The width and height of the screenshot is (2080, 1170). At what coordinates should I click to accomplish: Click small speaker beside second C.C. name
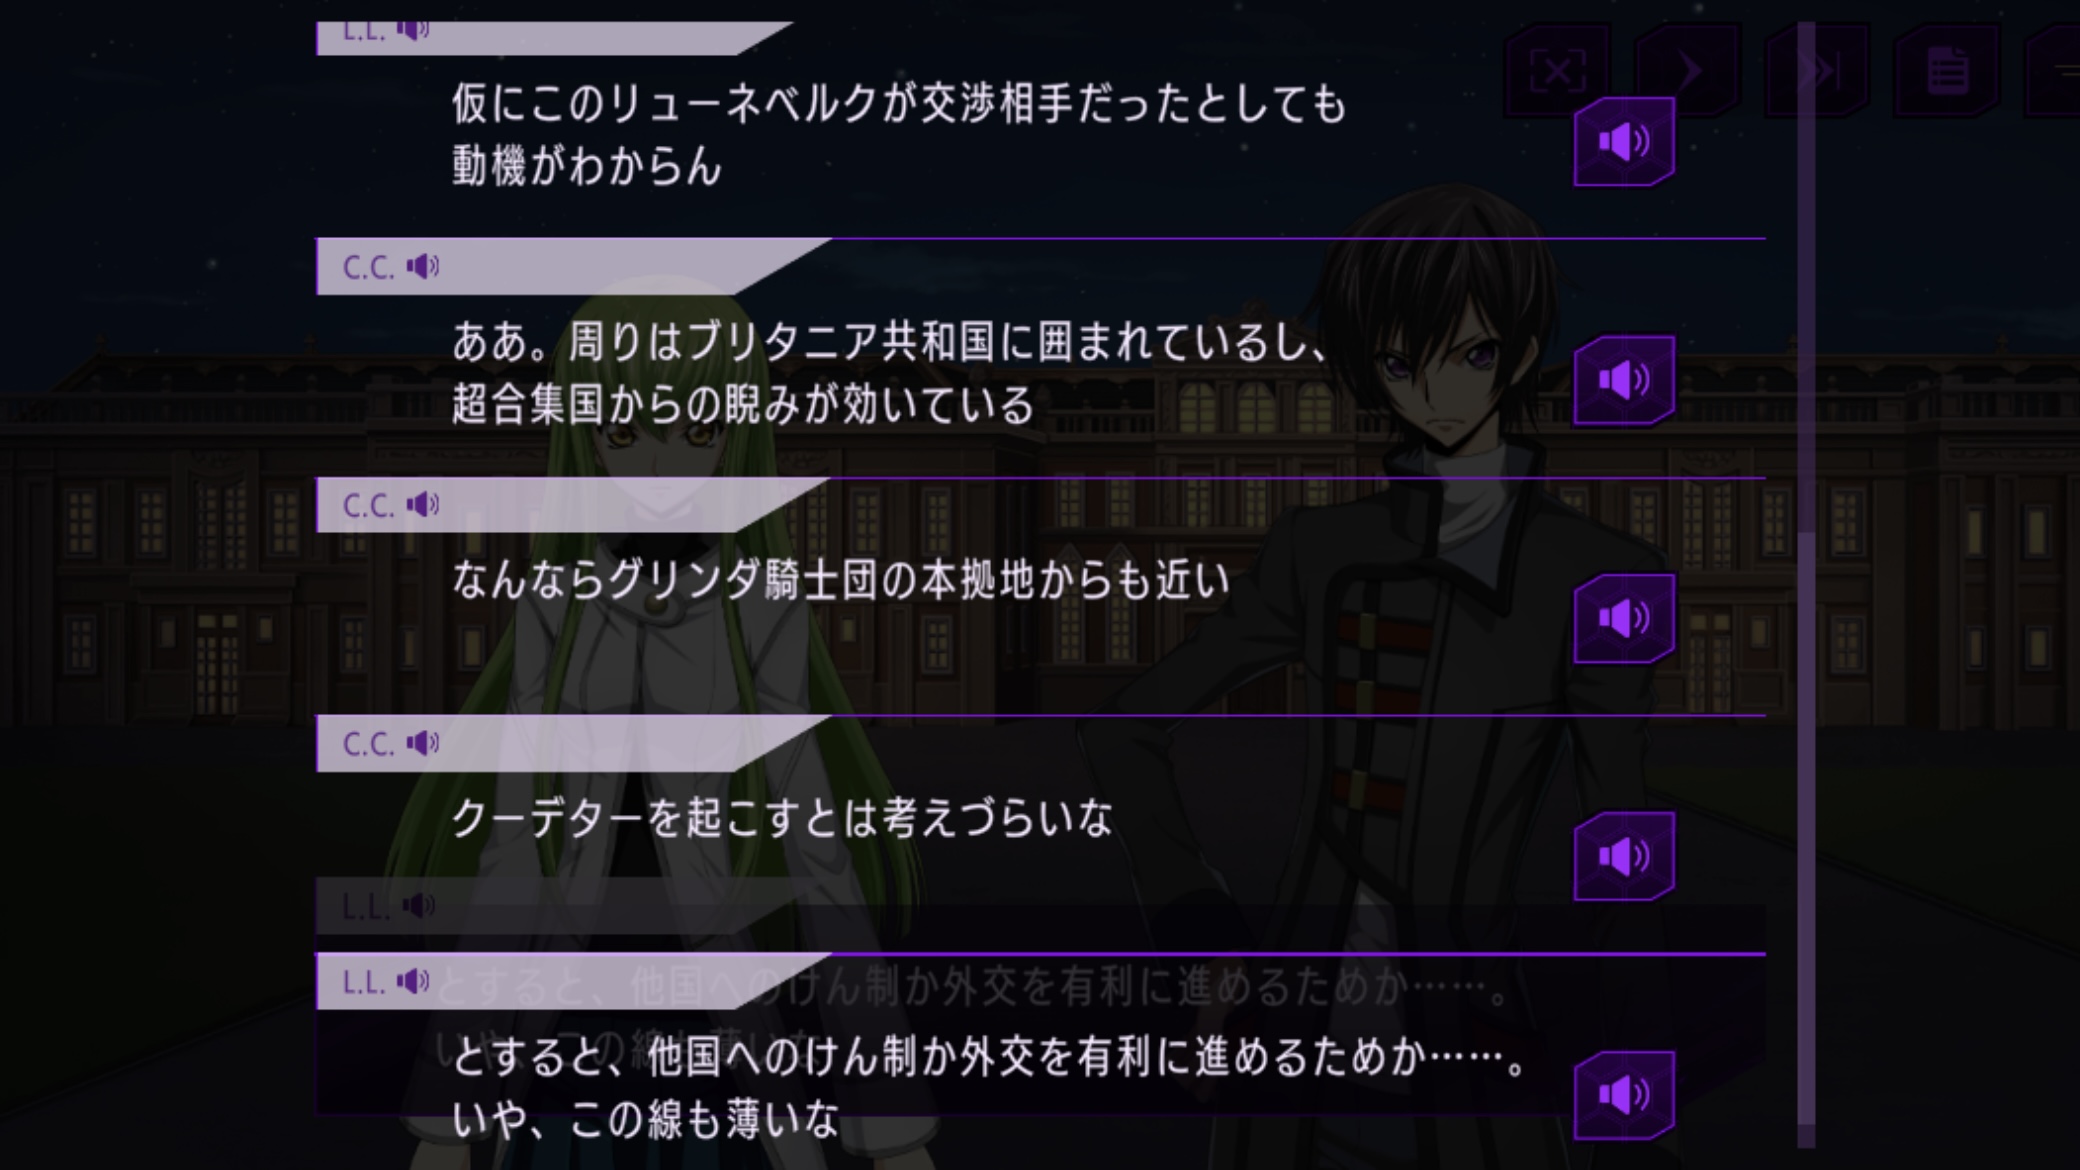point(422,504)
